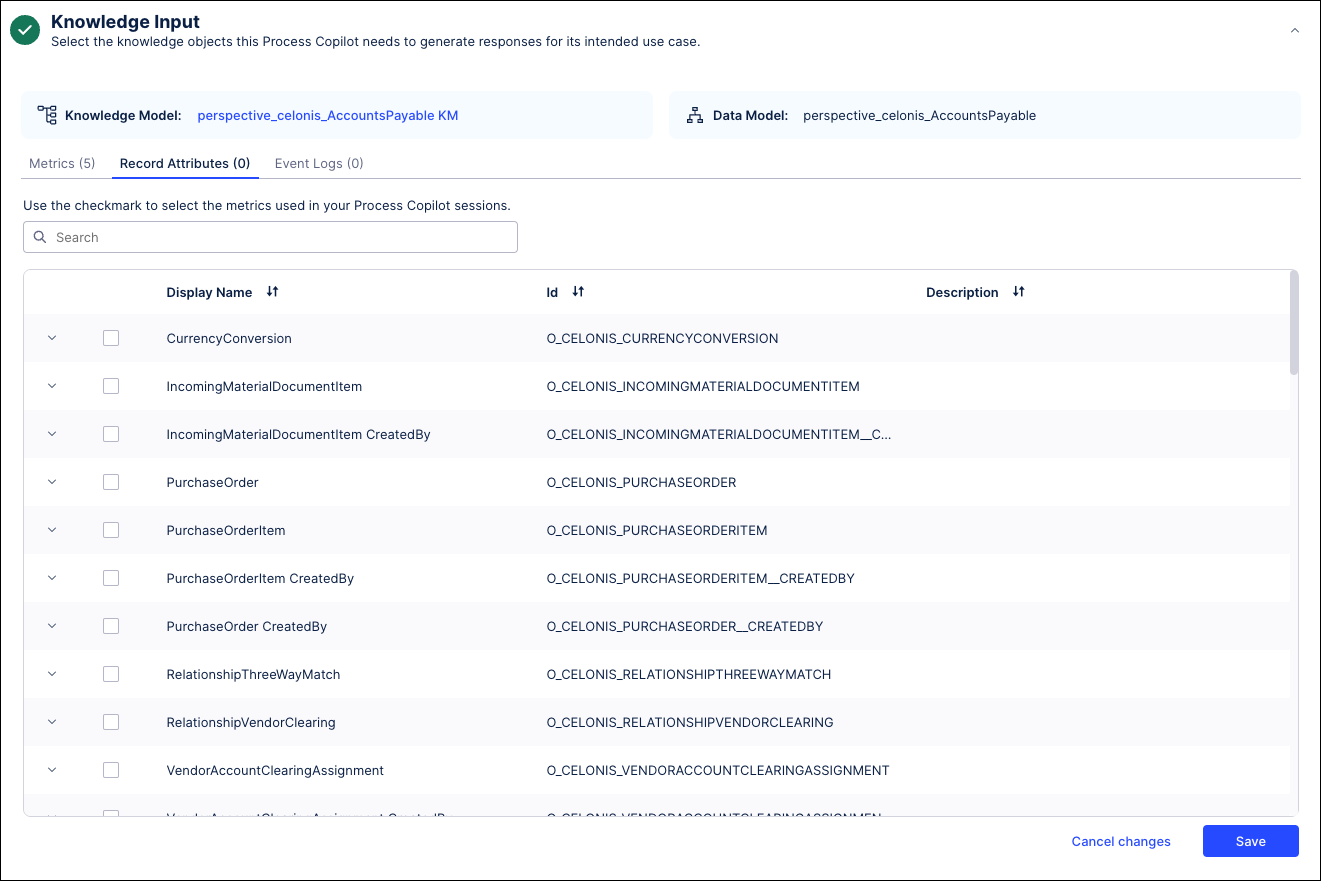Open the Event Logs (0) tab
1321x881 pixels.
pos(319,163)
